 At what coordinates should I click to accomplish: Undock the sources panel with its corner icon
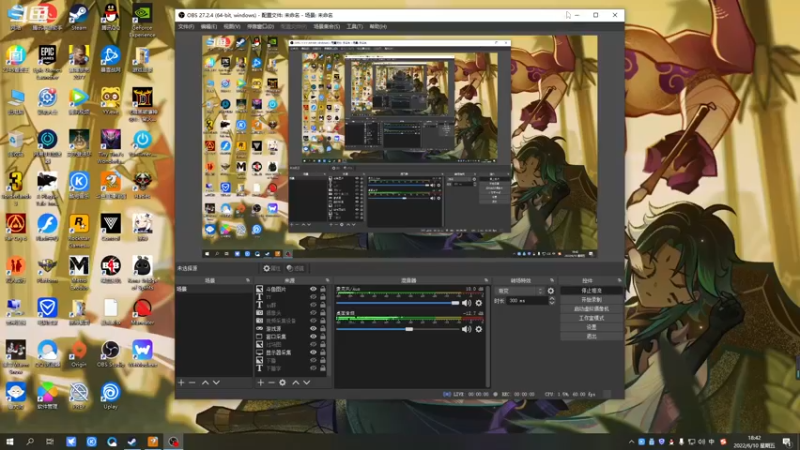pyautogui.click(x=327, y=281)
